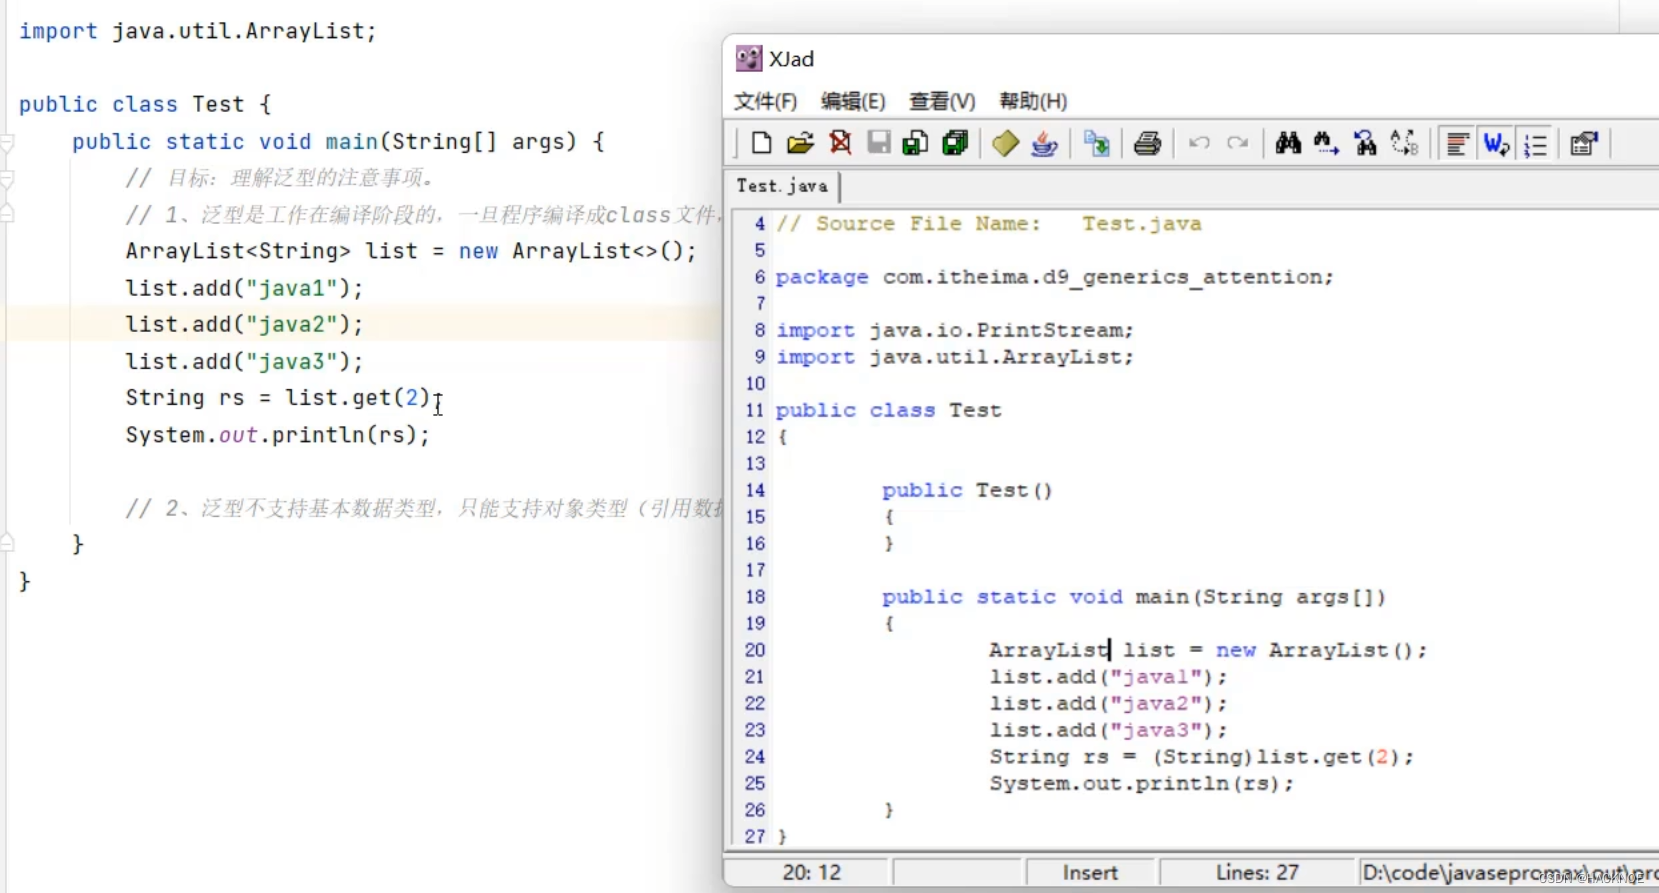Click the fold end marker beside main's closing brace
1659x893 pixels.
[7, 544]
